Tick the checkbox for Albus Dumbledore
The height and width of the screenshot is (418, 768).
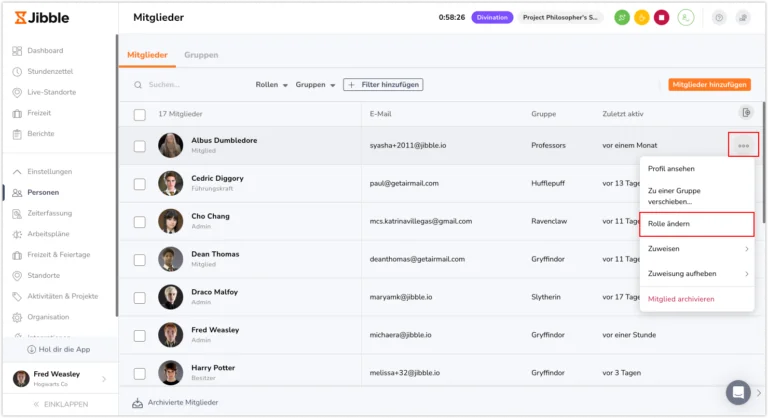click(x=140, y=146)
